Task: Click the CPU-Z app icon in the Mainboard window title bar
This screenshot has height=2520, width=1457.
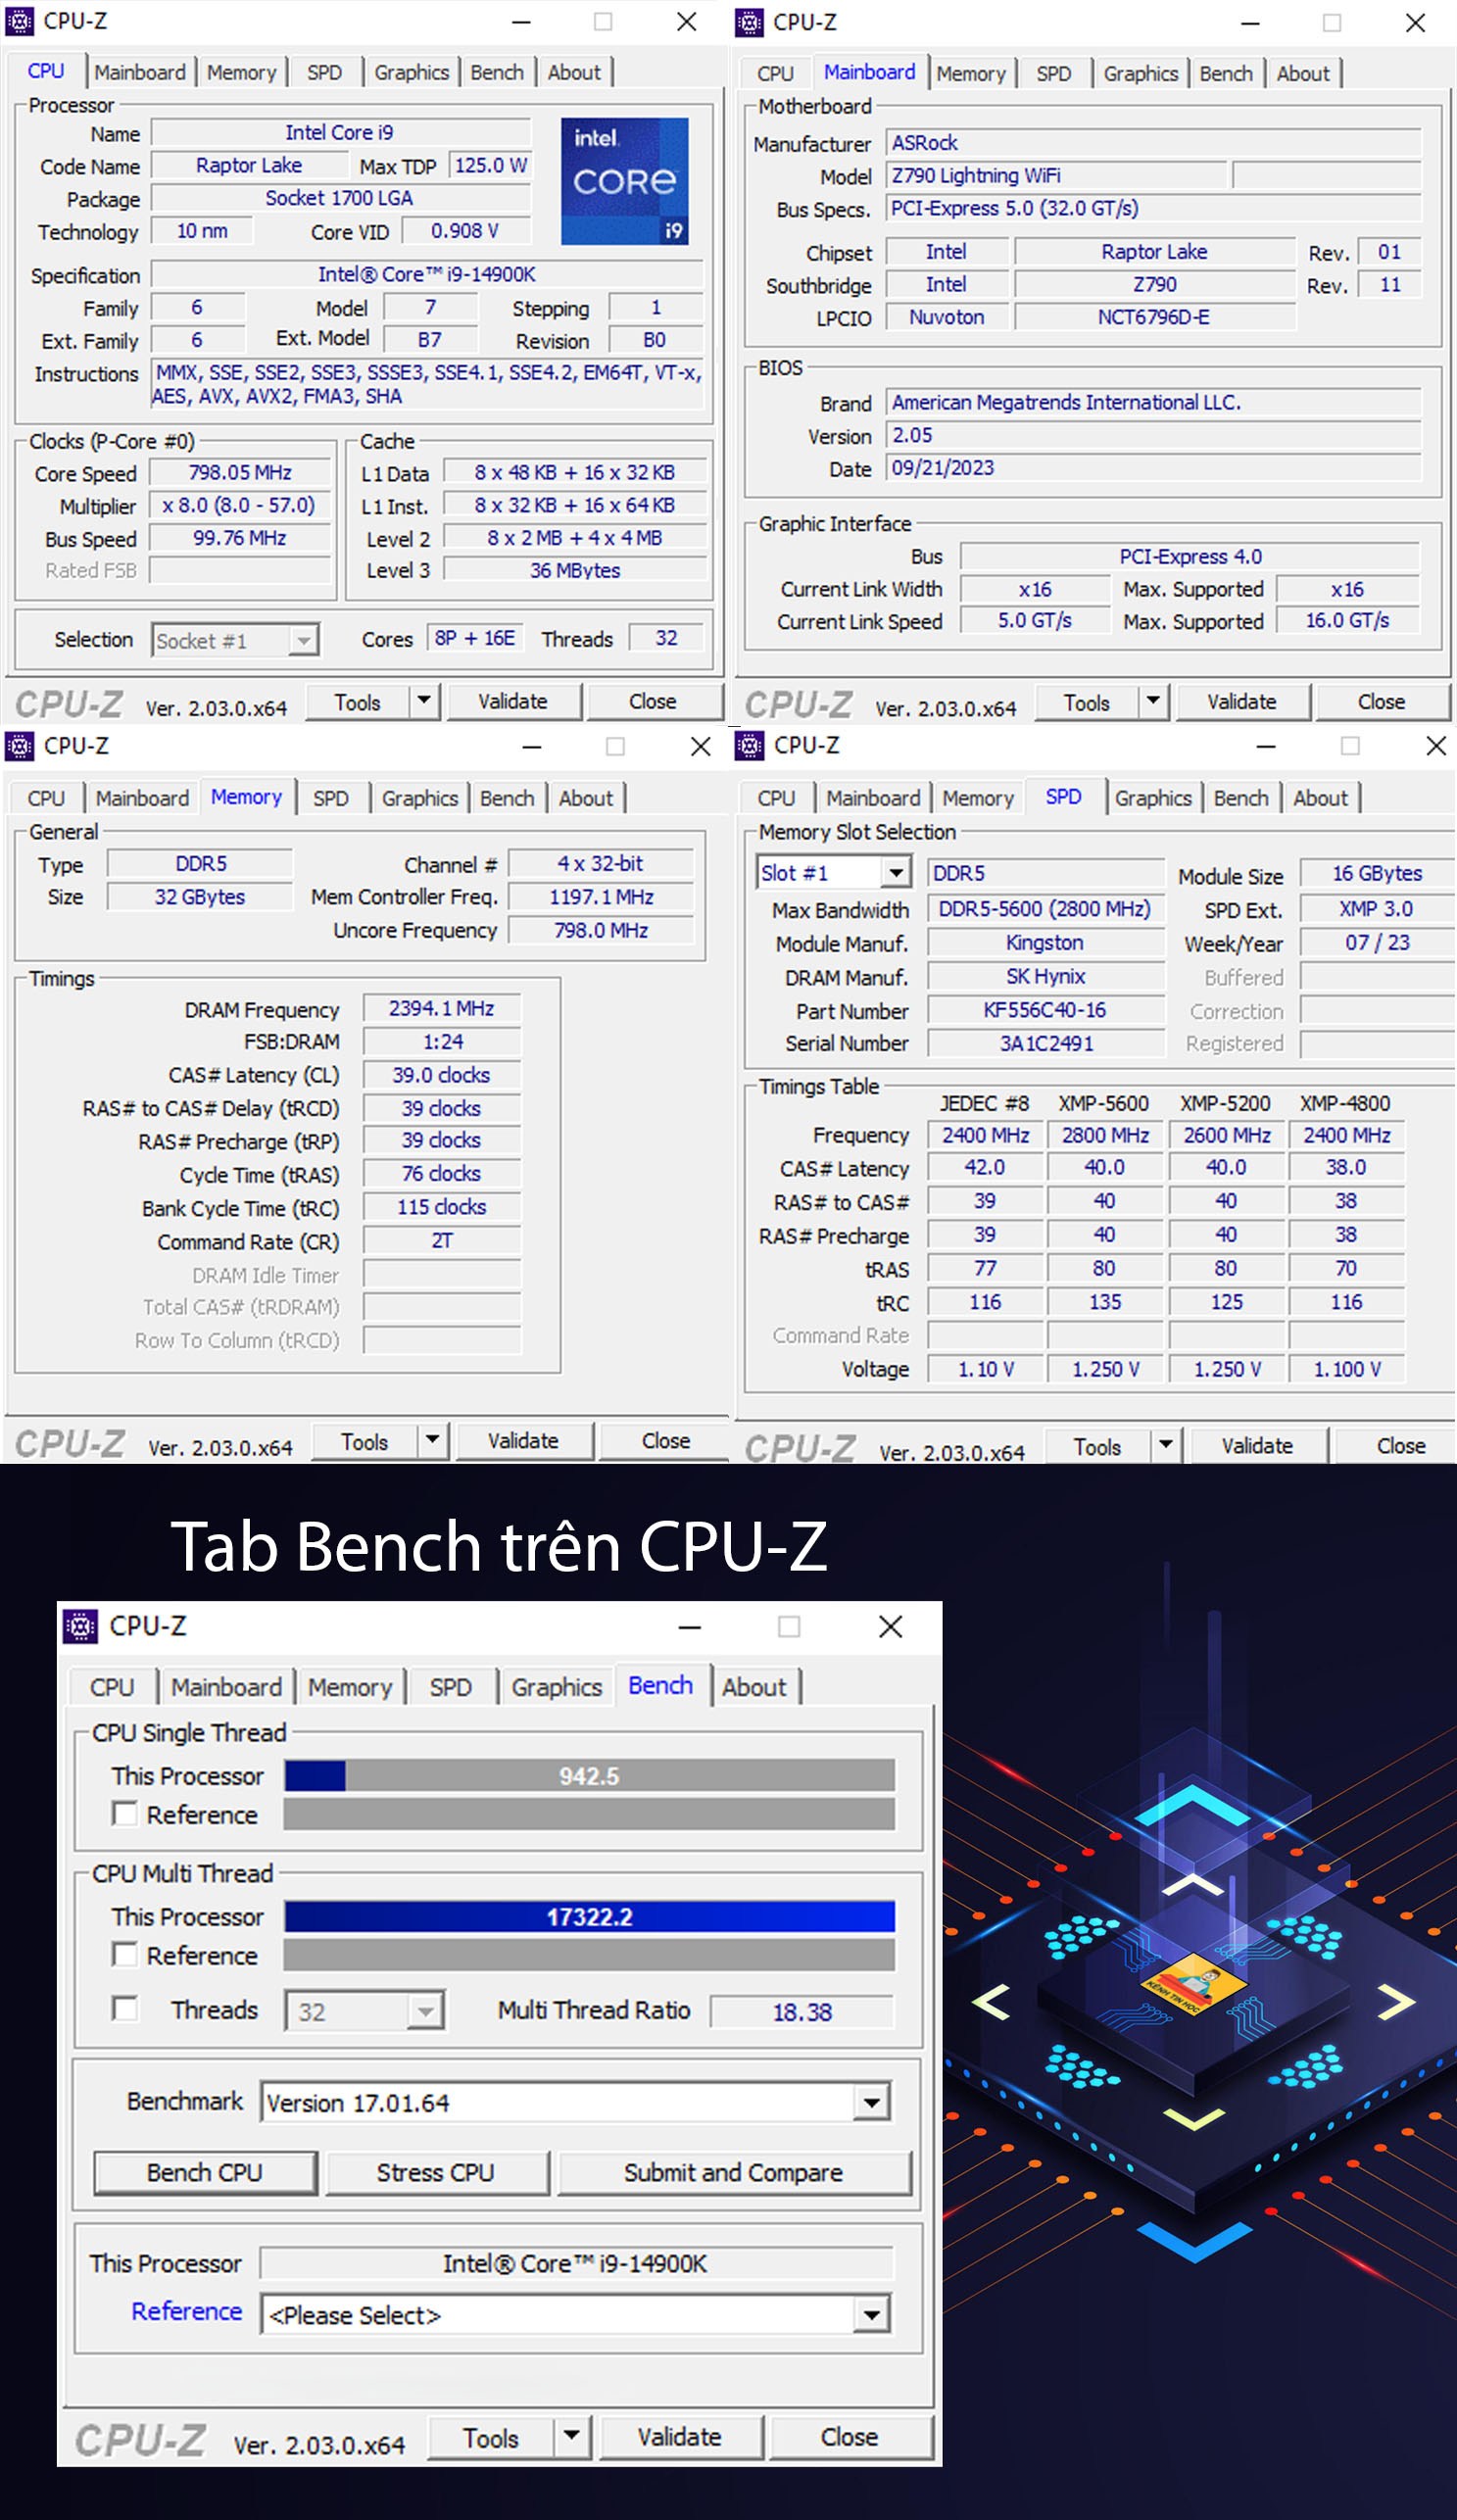Action: [x=749, y=22]
